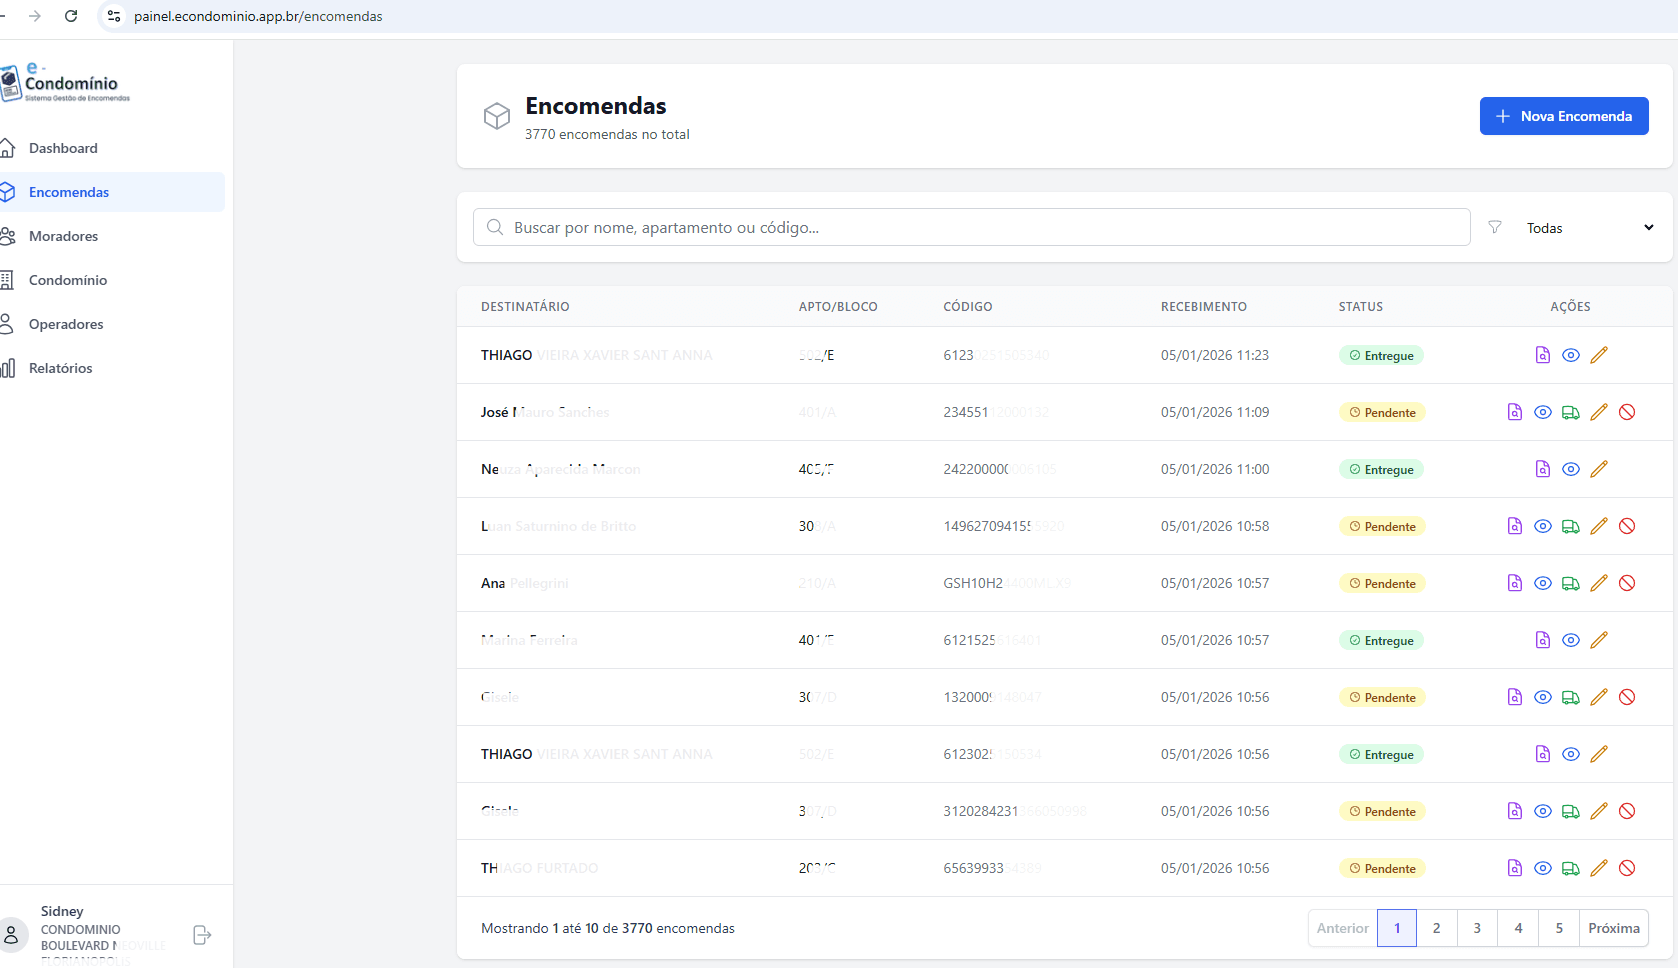Viewport: 1678px width, 968px height.
Task: Go to the Próxima page
Action: [1613, 928]
